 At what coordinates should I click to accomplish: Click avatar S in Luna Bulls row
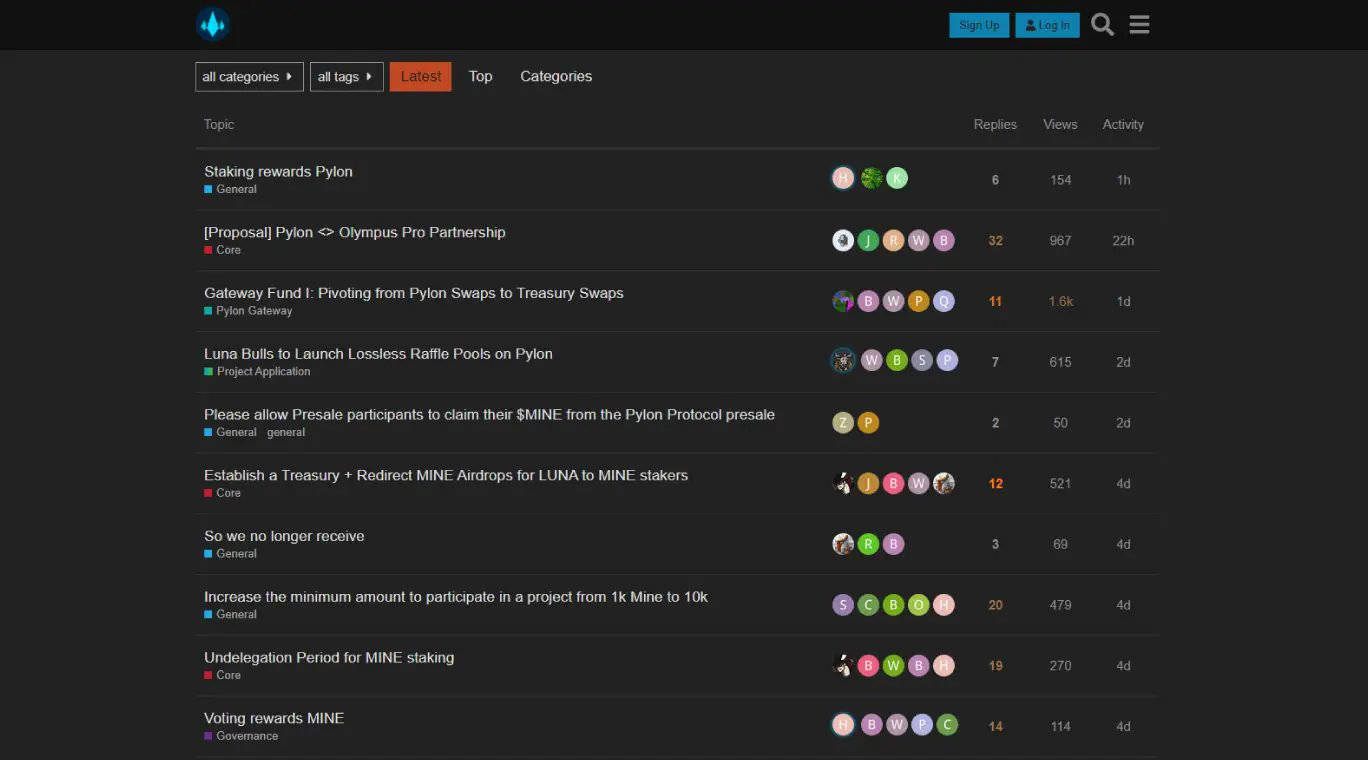click(x=922, y=361)
